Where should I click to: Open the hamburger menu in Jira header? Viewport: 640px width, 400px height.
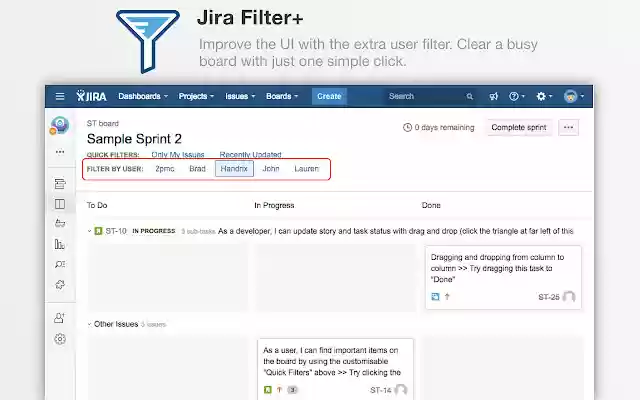(60, 96)
